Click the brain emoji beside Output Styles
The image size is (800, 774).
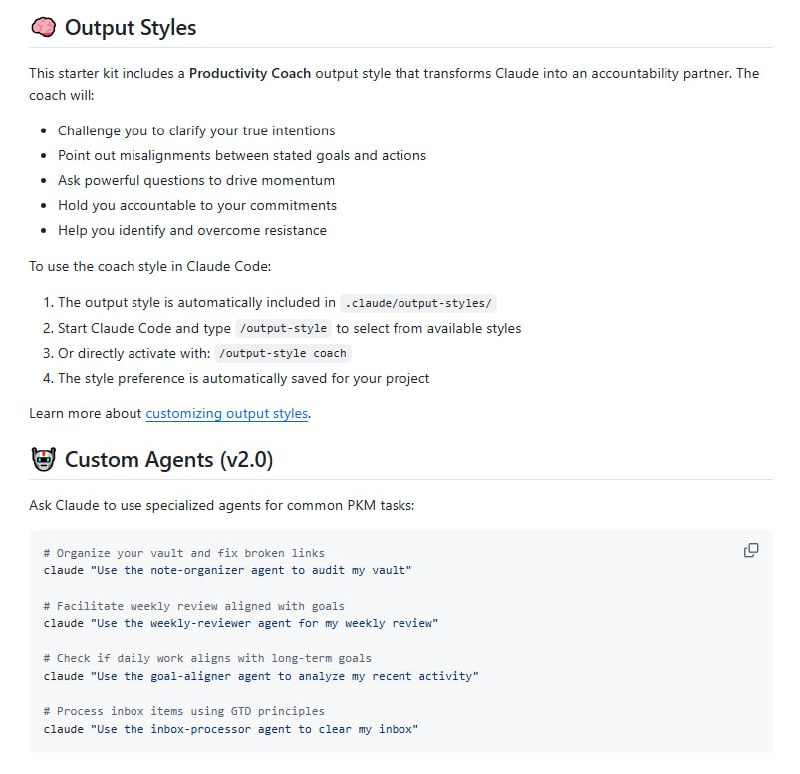43,27
